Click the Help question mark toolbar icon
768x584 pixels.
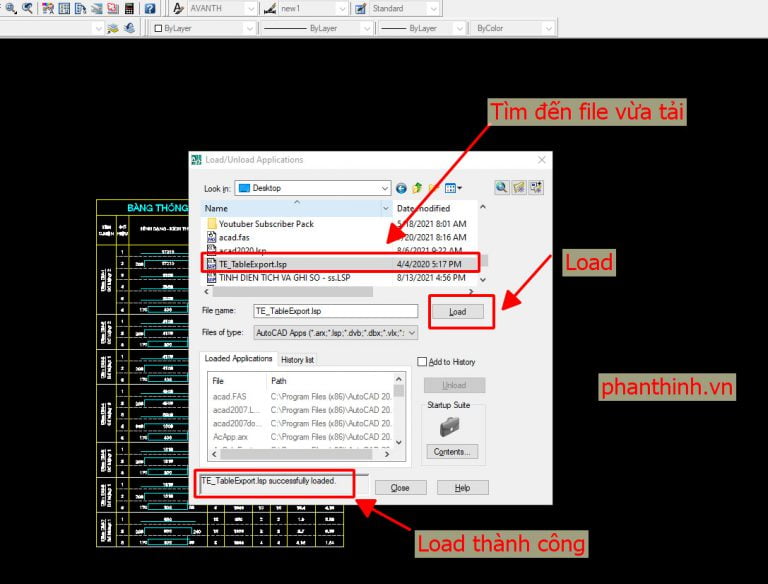[149, 8]
